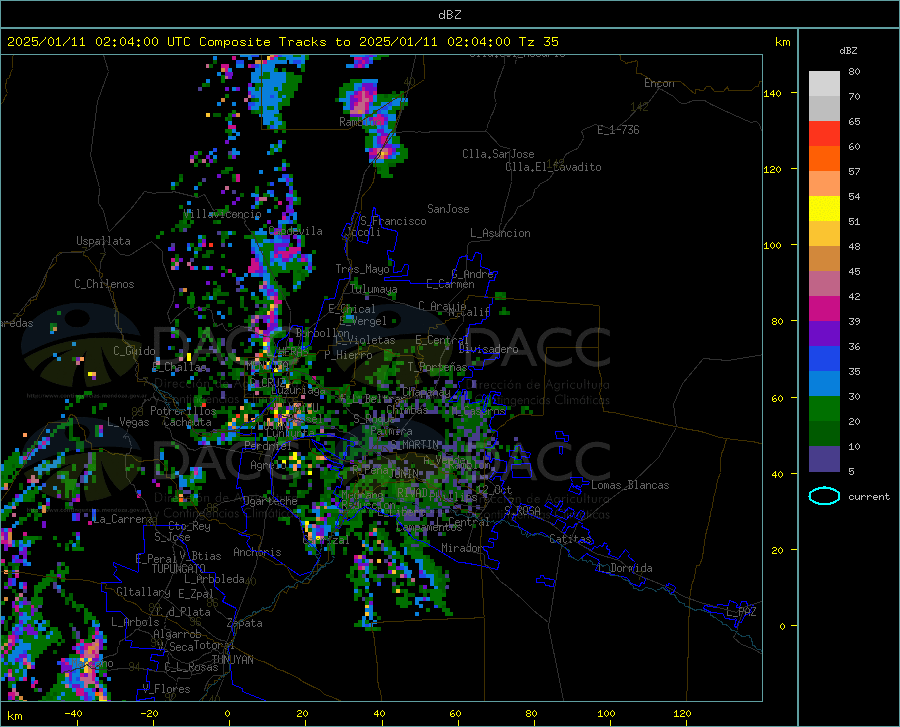
Task: Click the 'dBZ' title at top center
Action: click(x=449, y=15)
